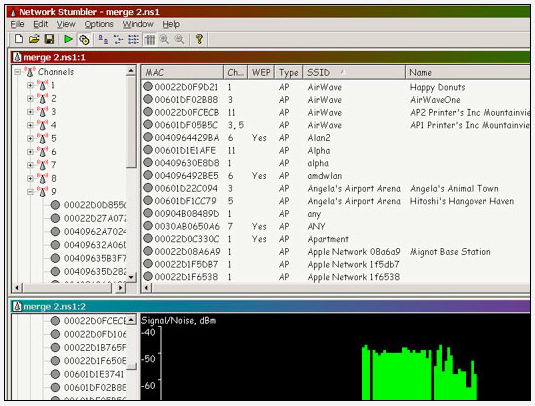The image size is (535, 406).
Task: Click the auto-configure gears icon in toolbar
Action: (84, 40)
